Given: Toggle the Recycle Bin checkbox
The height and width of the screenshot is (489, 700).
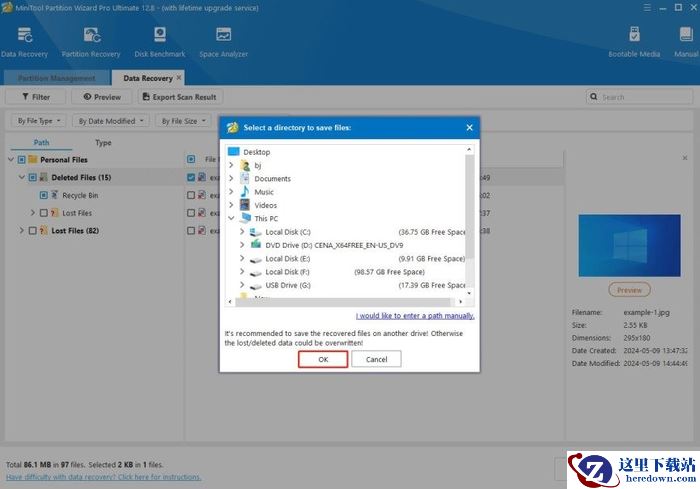Looking at the screenshot, I should [44, 195].
